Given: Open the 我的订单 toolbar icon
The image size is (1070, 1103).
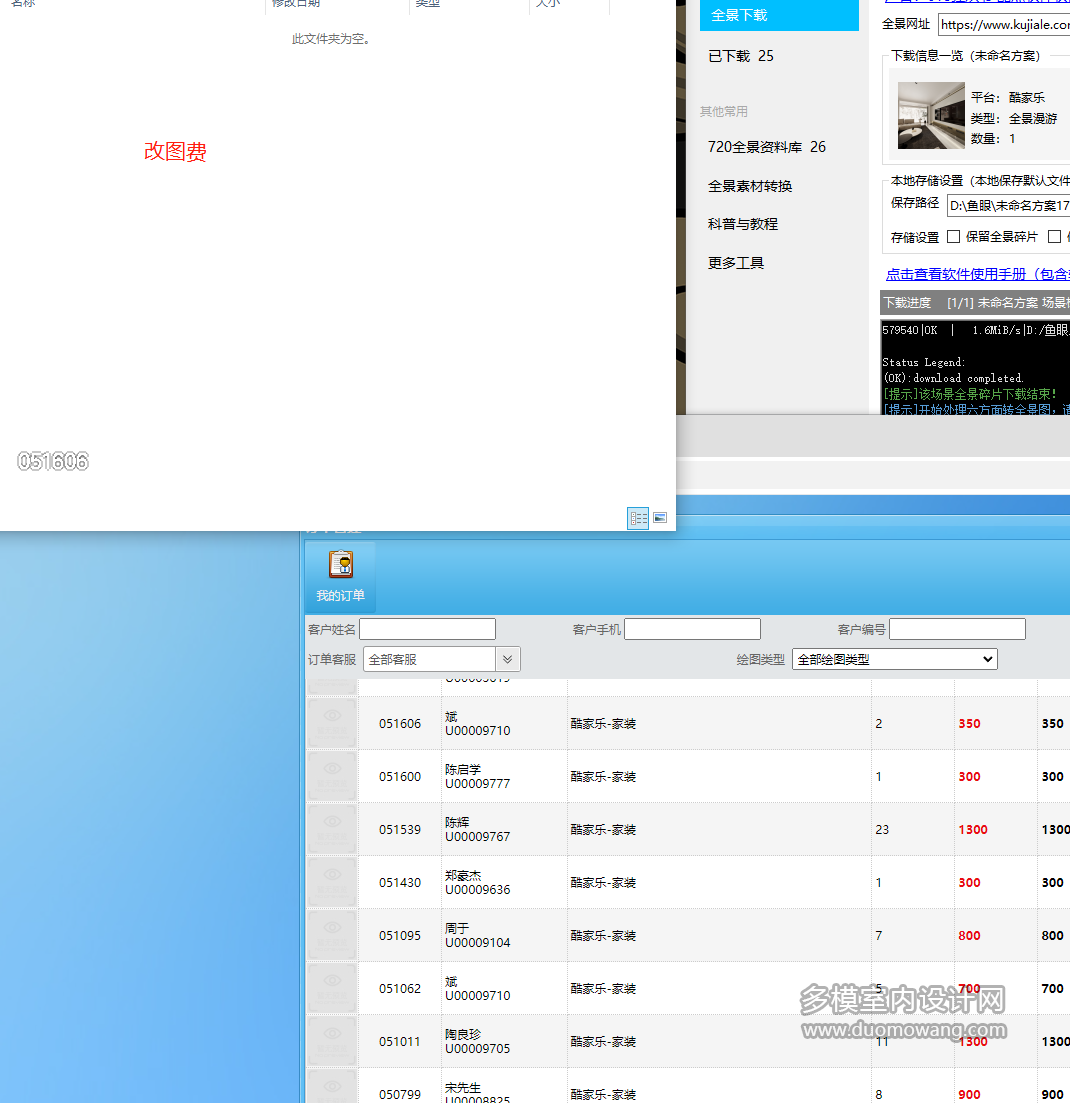Looking at the screenshot, I should (x=340, y=576).
